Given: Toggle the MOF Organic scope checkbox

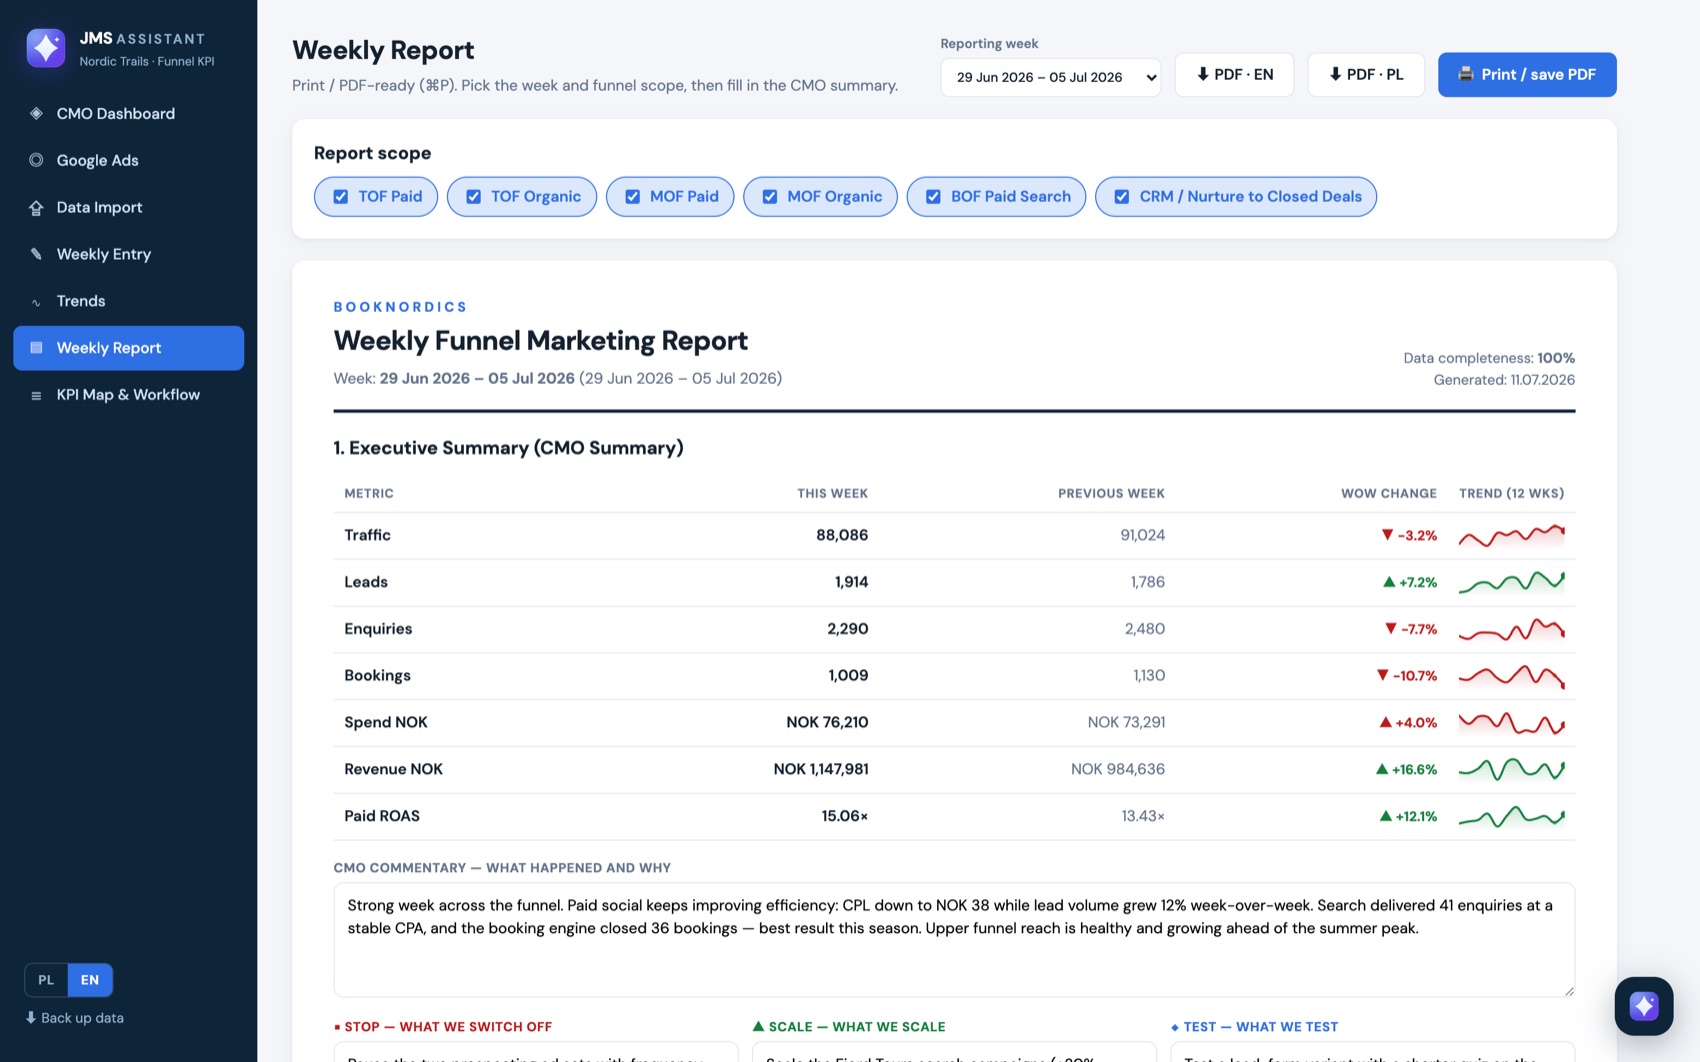Looking at the screenshot, I should coord(770,197).
